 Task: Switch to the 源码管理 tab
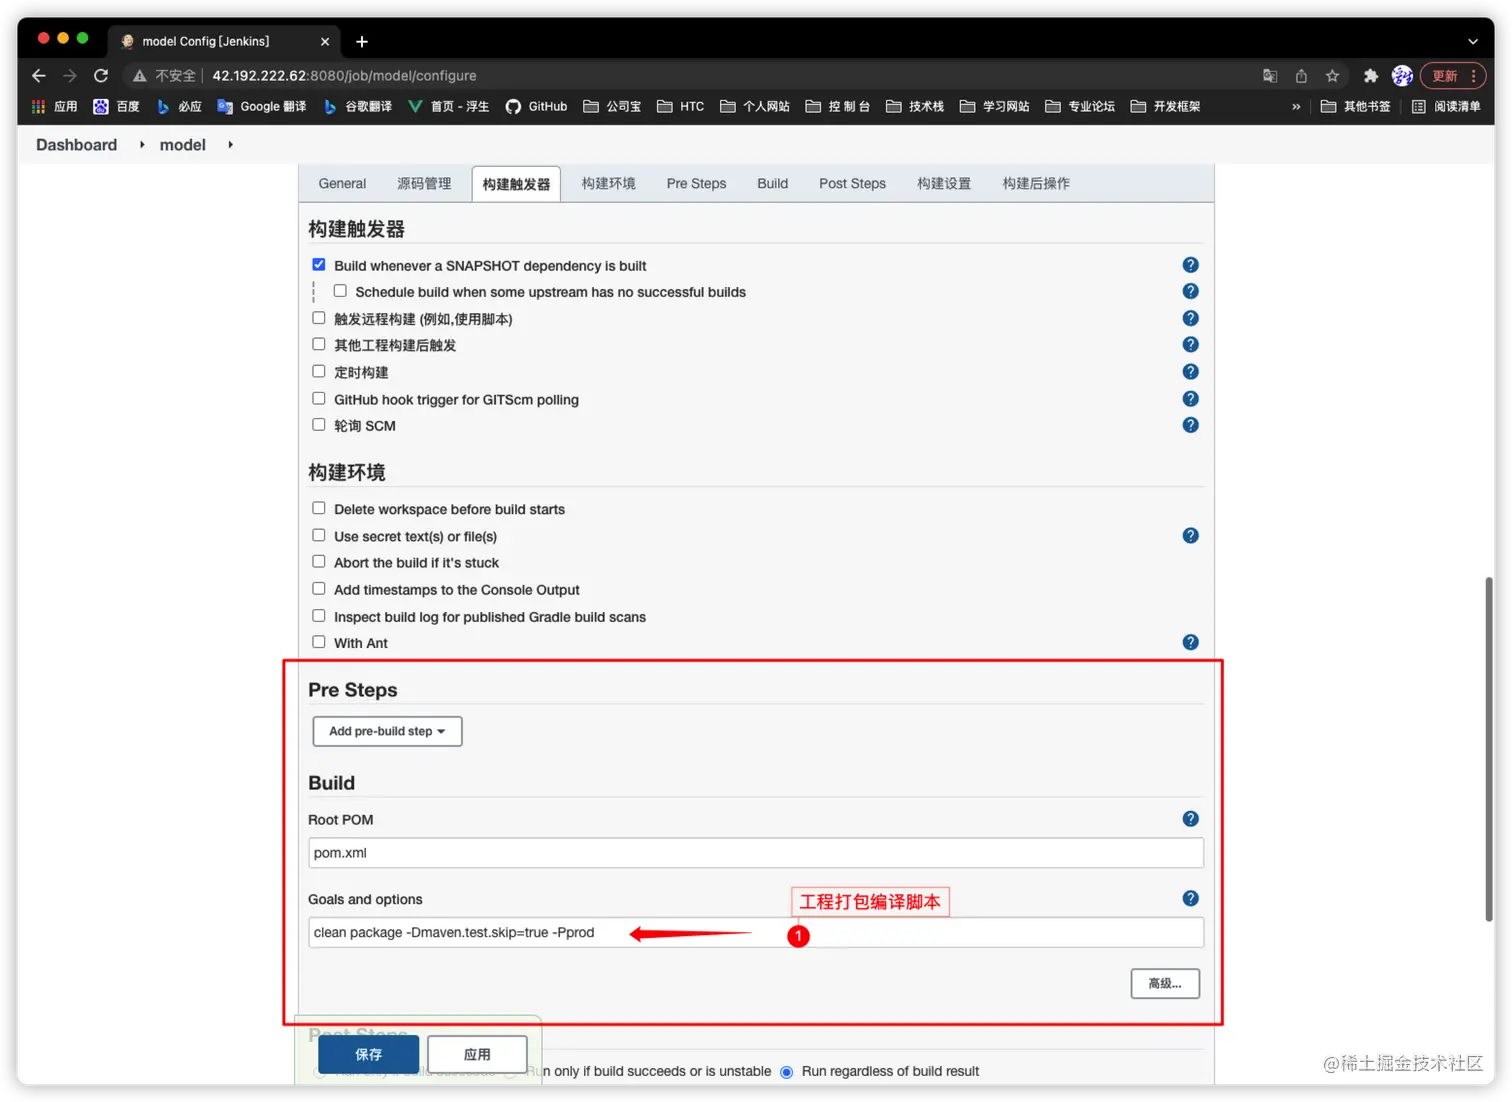coord(424,184)
